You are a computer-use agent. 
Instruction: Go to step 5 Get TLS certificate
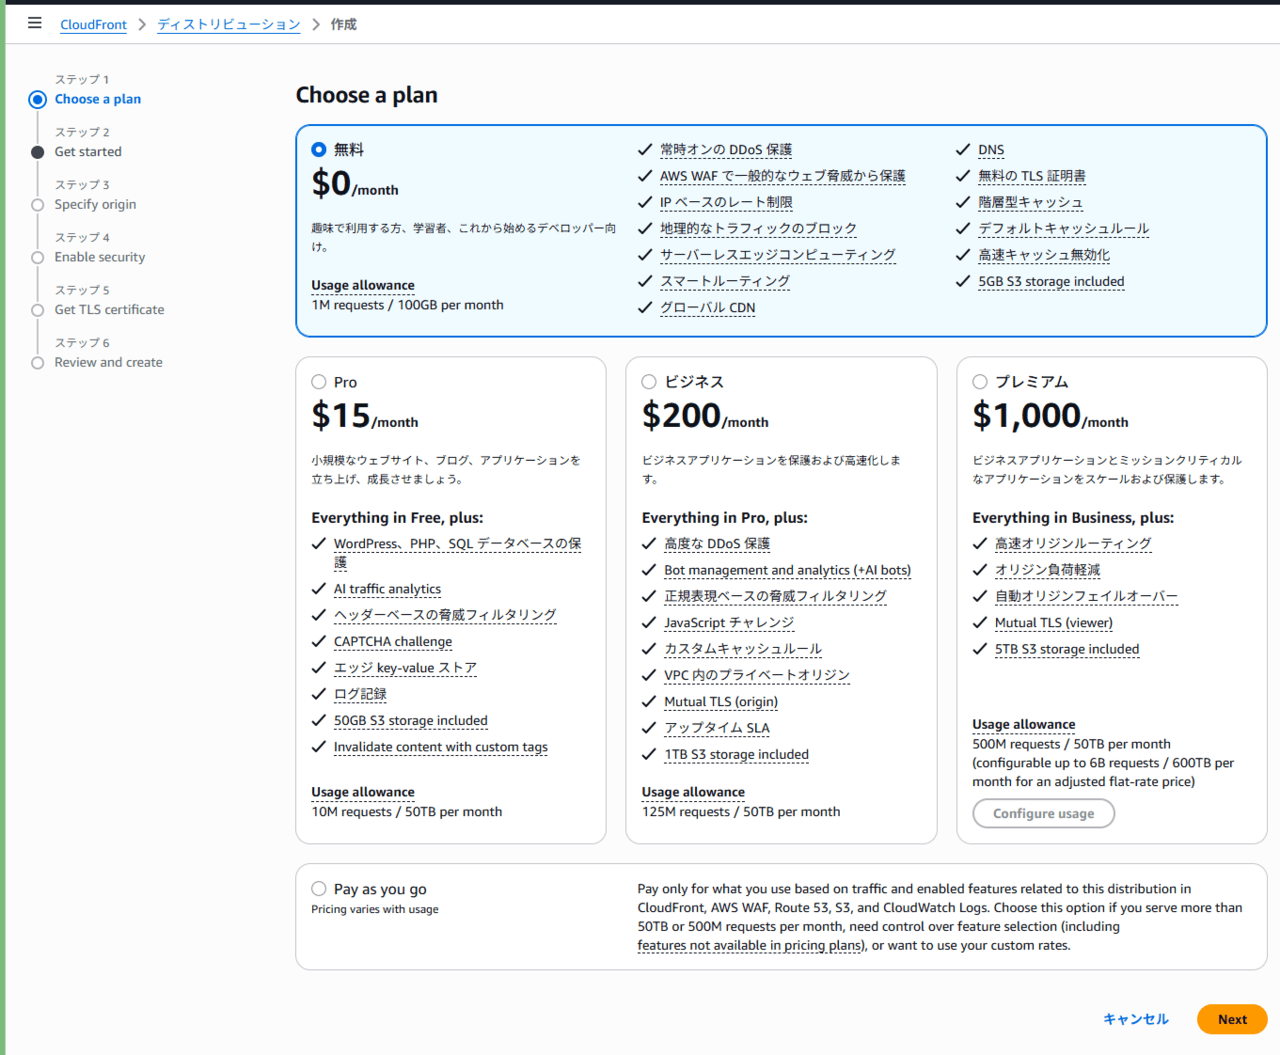tap(109, 310)
